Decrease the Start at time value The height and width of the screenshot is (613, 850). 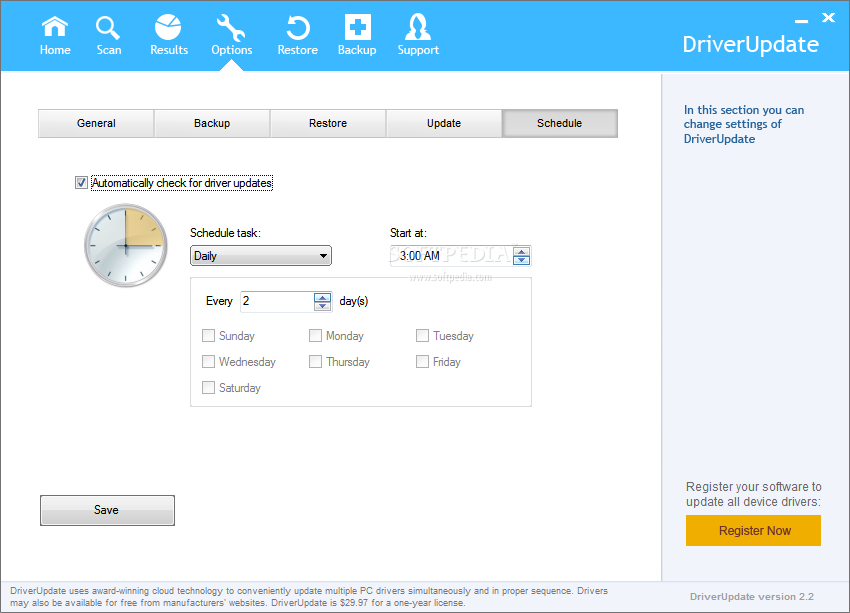point(521,260)
